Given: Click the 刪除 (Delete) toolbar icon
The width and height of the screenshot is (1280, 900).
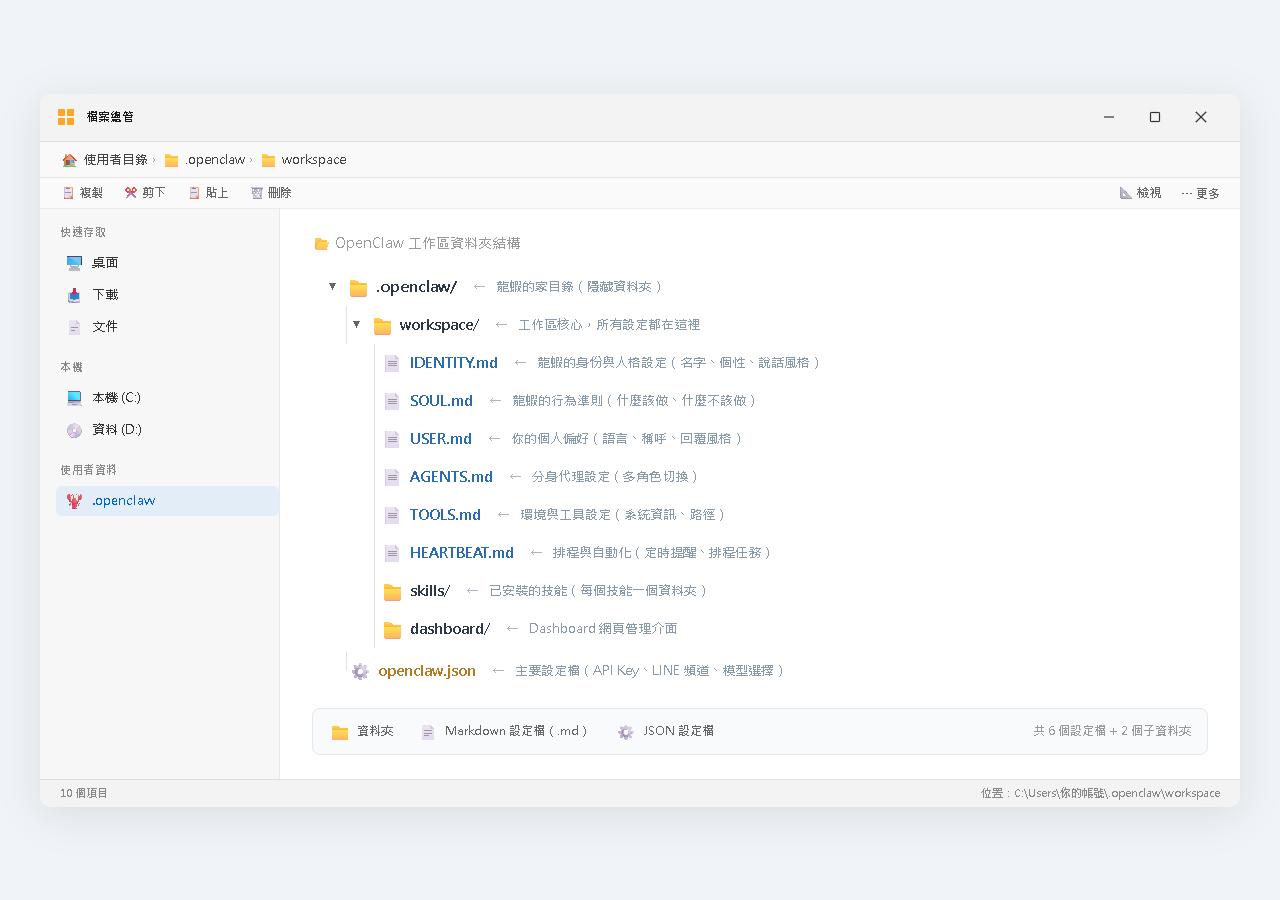Looking at the screenshot, I should point(255,192).
